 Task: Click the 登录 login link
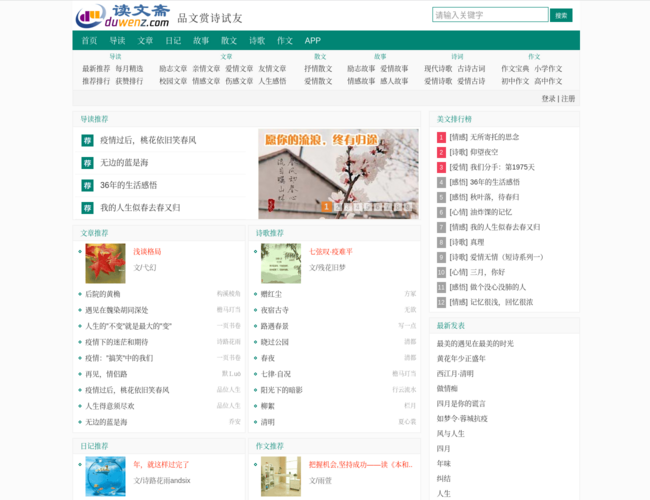coord(548,99)
